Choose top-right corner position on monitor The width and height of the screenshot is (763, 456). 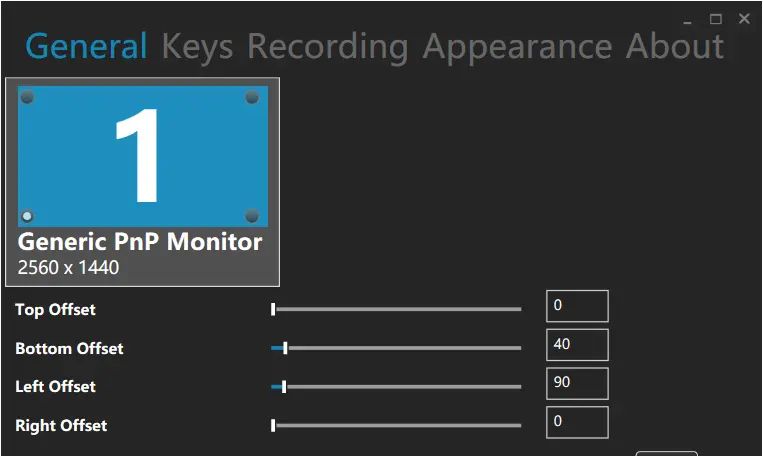tap(252, 97)
